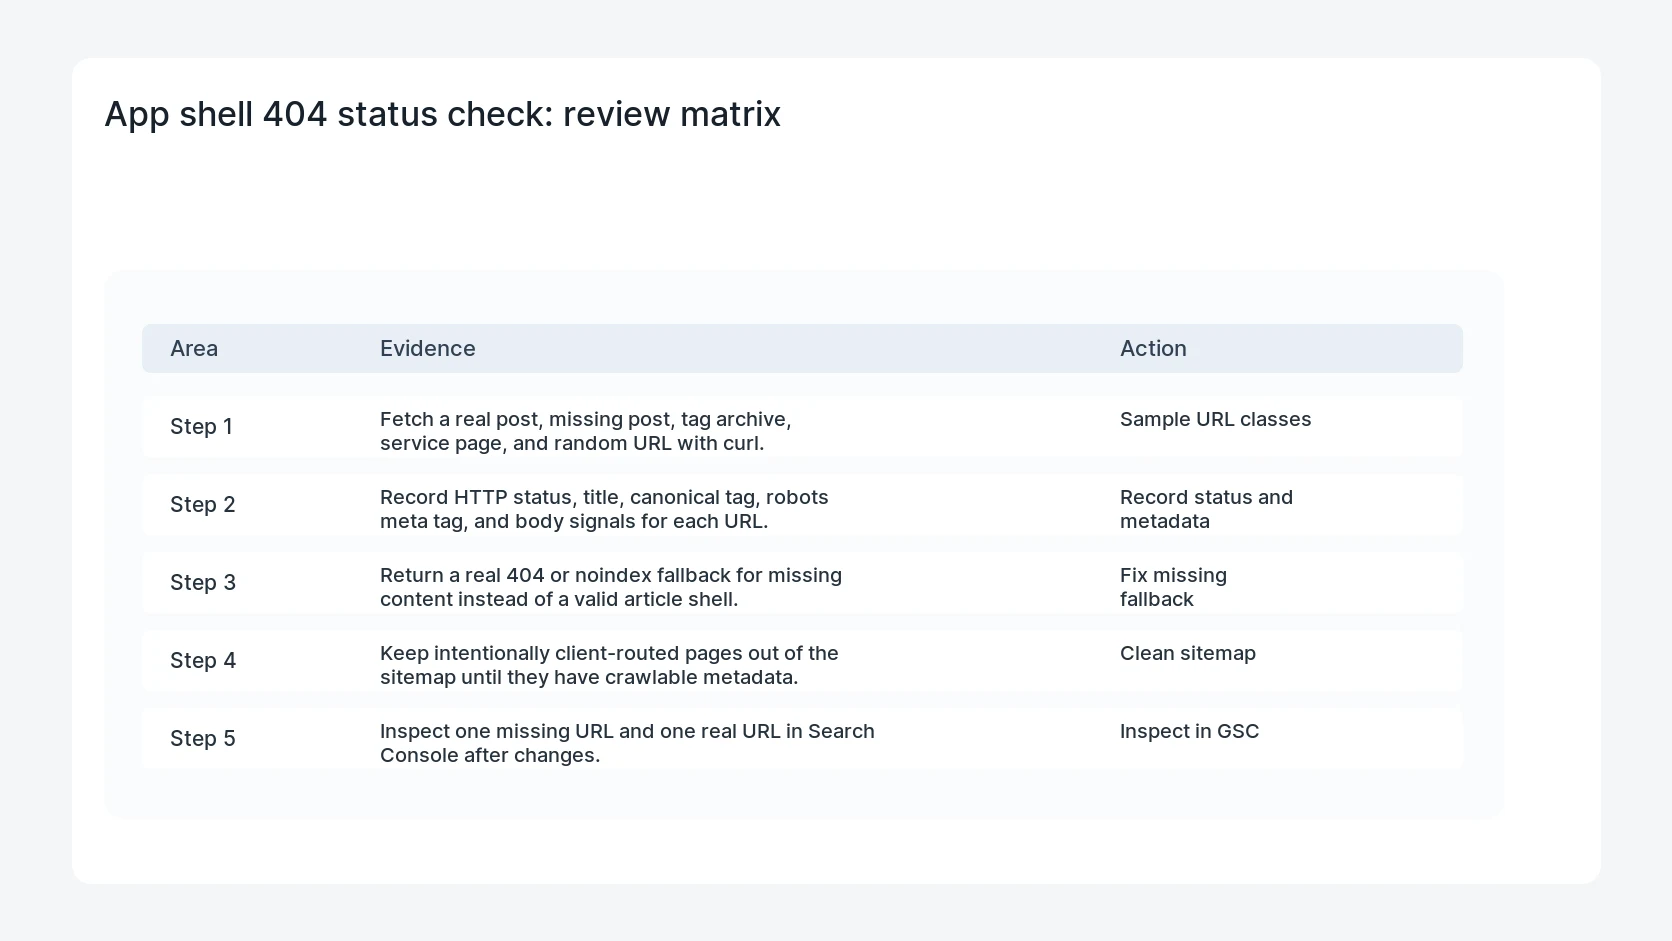
Task: Click the 'Record status and metadata' action cell
Action: tap(1206, 509)
